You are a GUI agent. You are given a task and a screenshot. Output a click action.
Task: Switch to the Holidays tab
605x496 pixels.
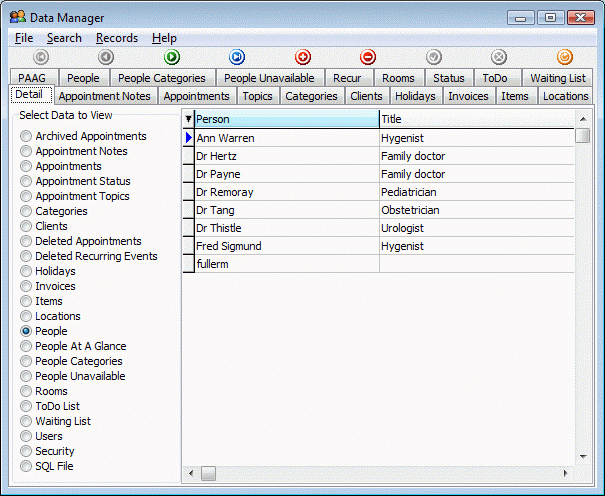pos(415,96)
